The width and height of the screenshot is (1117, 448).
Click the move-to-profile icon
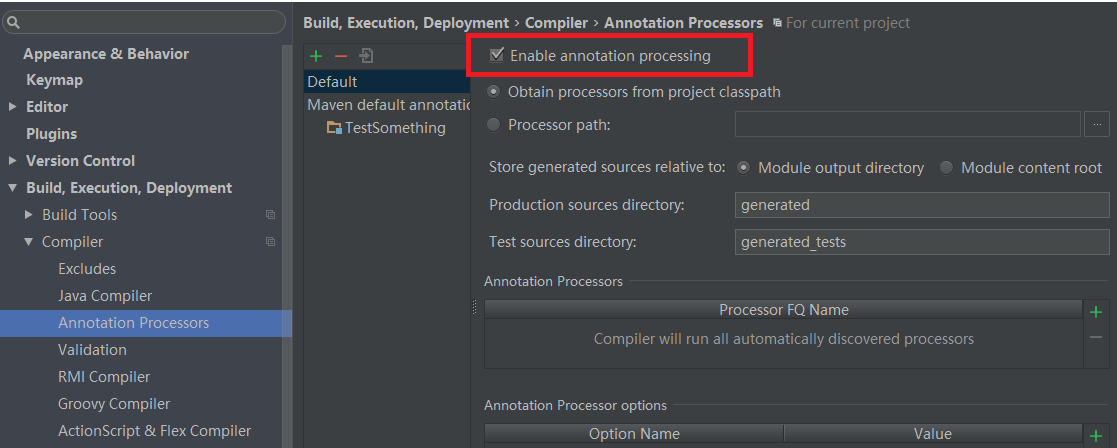click(x=367, y=56)
